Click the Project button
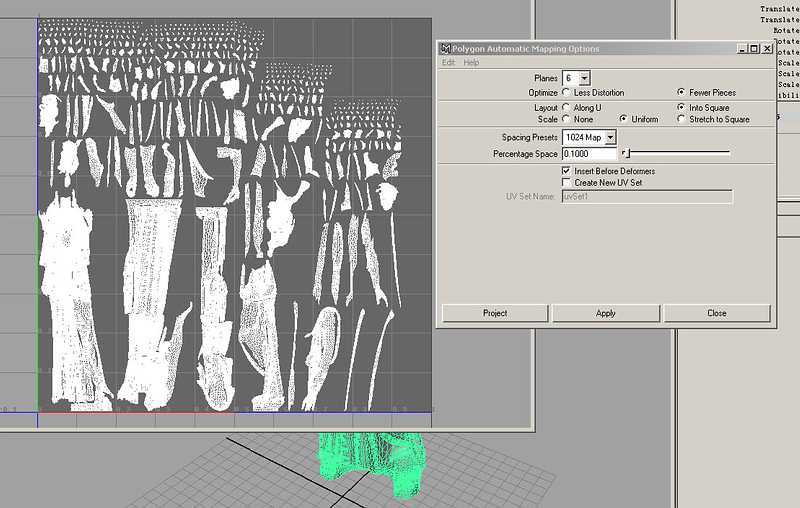800x508 pixels. click(495, 313)
